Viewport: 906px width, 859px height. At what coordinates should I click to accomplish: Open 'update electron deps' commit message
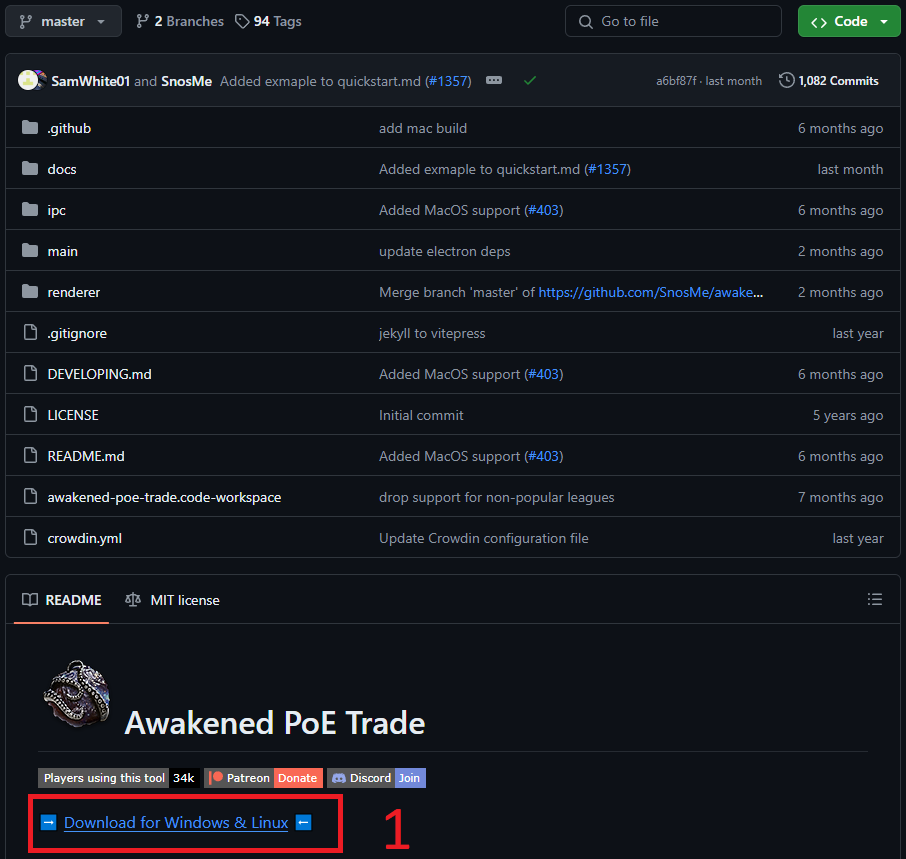tap(444, 251)
